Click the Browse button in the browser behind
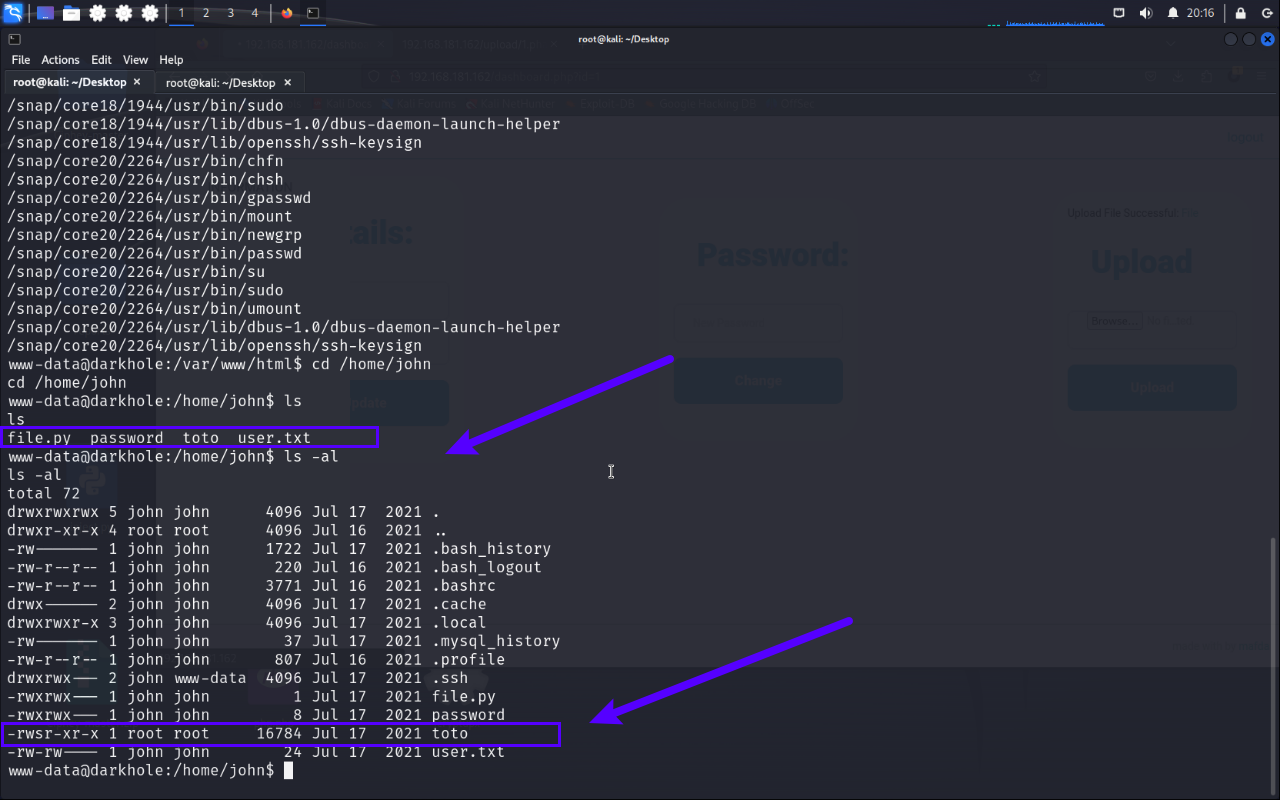This screenshot has height=800, width=1280. [x=1112, y=321]
